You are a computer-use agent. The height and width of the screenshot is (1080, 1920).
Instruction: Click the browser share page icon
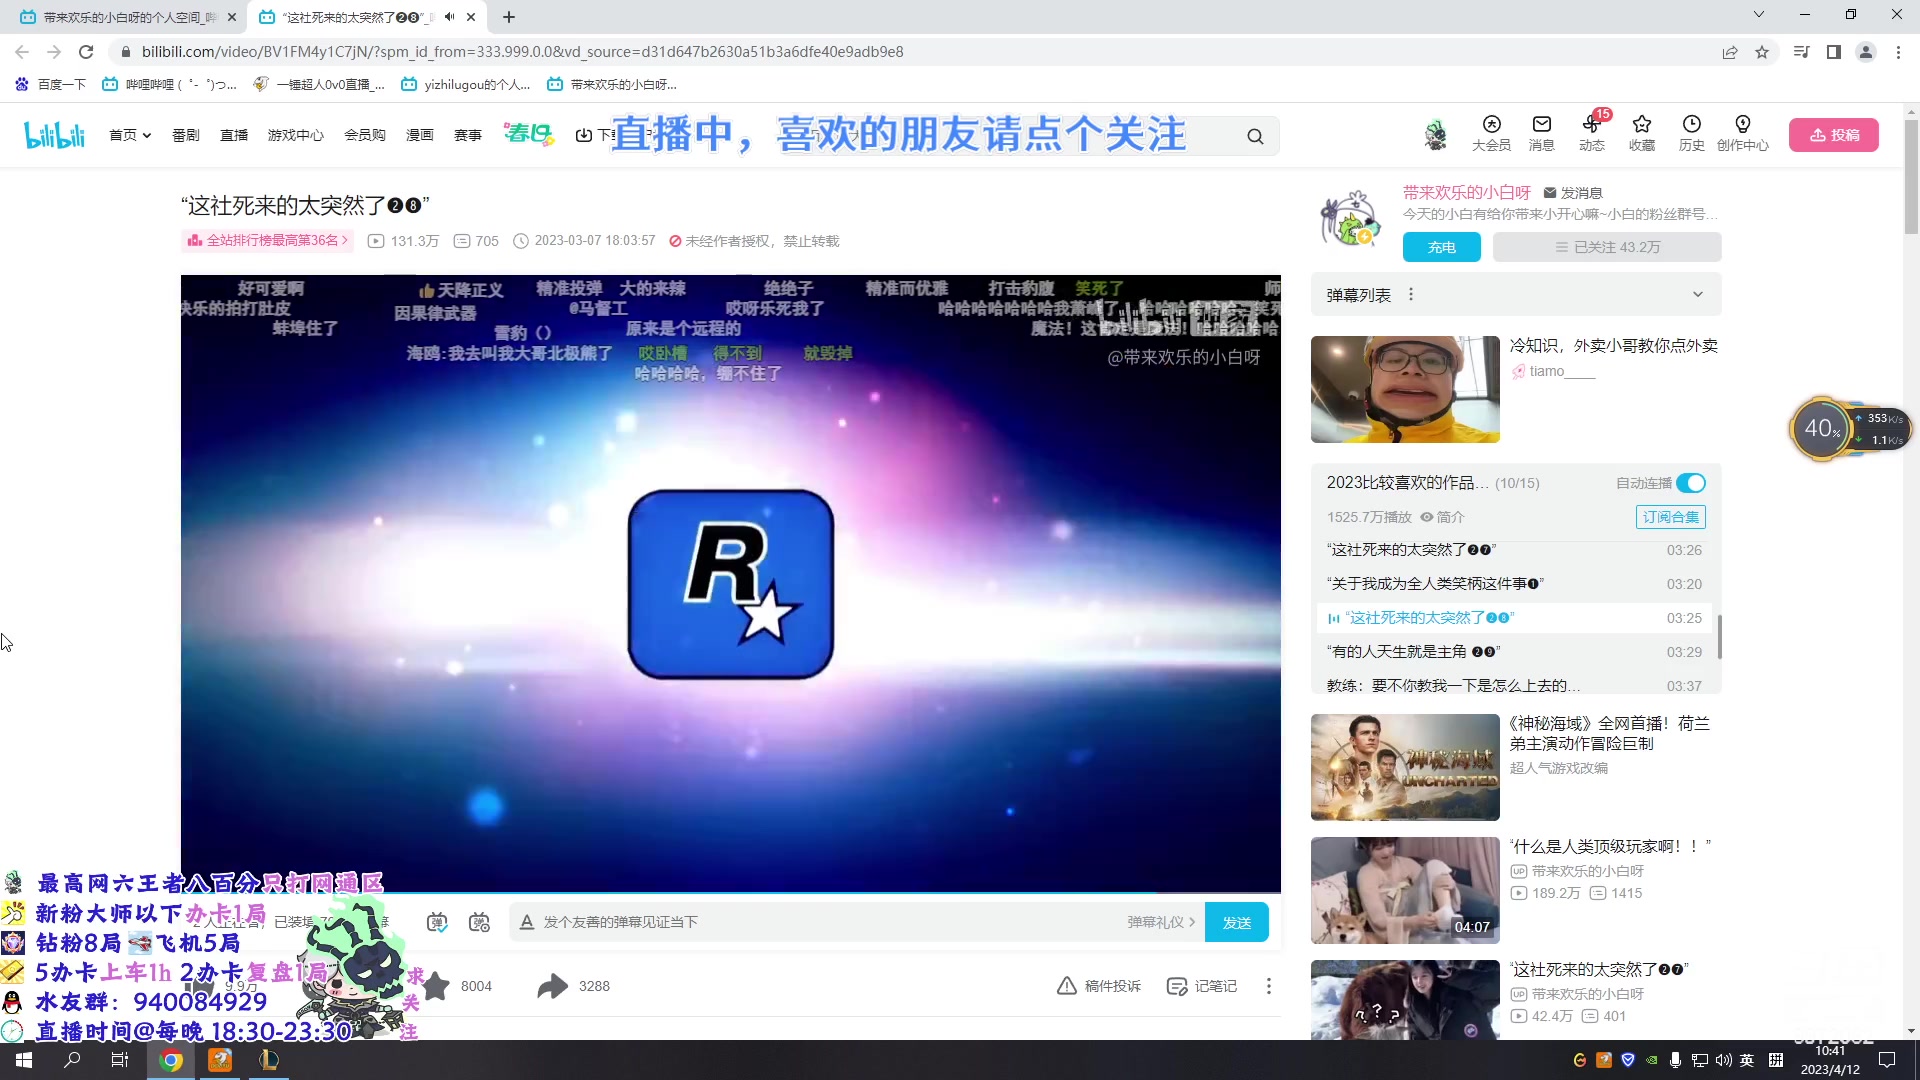[1730, 52]
